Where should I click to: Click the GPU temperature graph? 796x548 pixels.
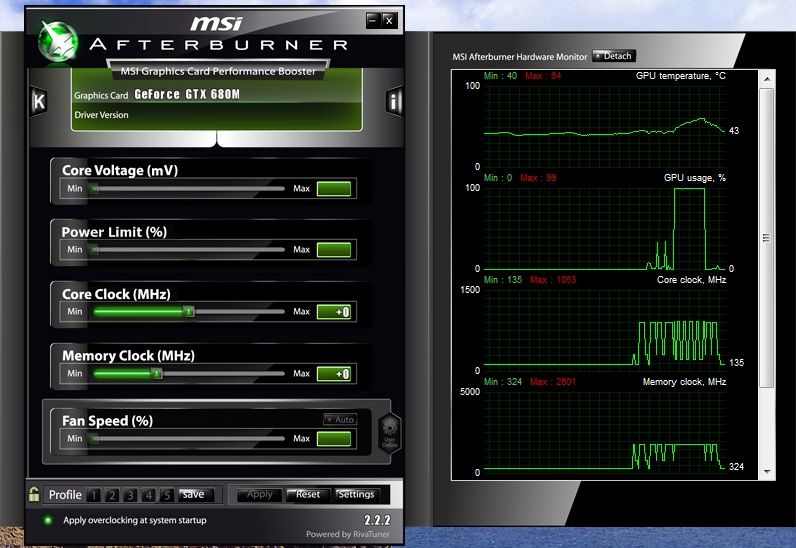tap(605, 126)
